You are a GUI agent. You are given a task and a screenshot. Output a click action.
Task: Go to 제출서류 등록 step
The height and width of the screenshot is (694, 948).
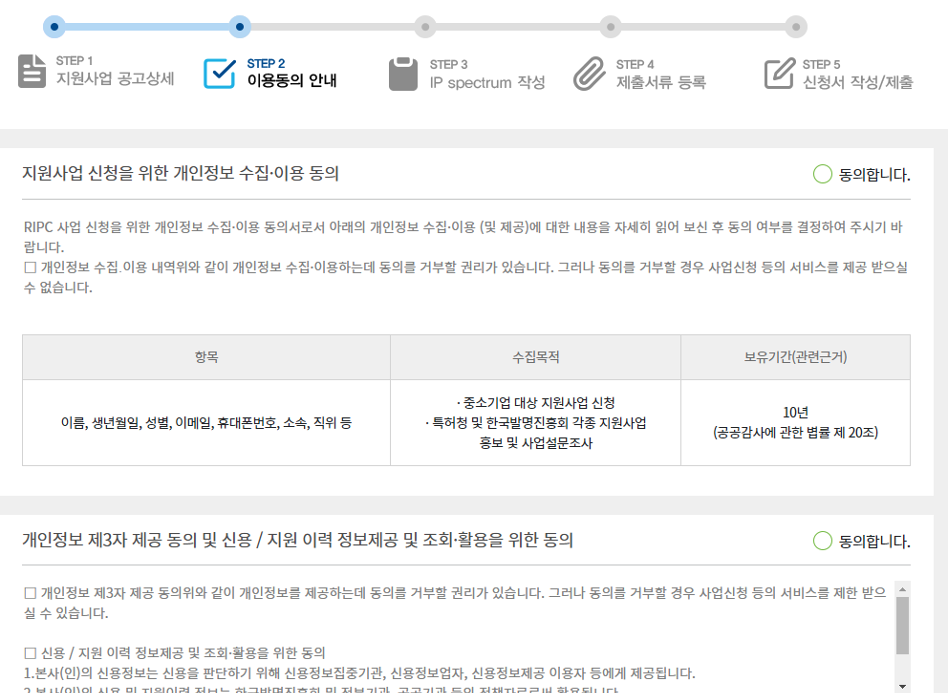pos(661,82)
